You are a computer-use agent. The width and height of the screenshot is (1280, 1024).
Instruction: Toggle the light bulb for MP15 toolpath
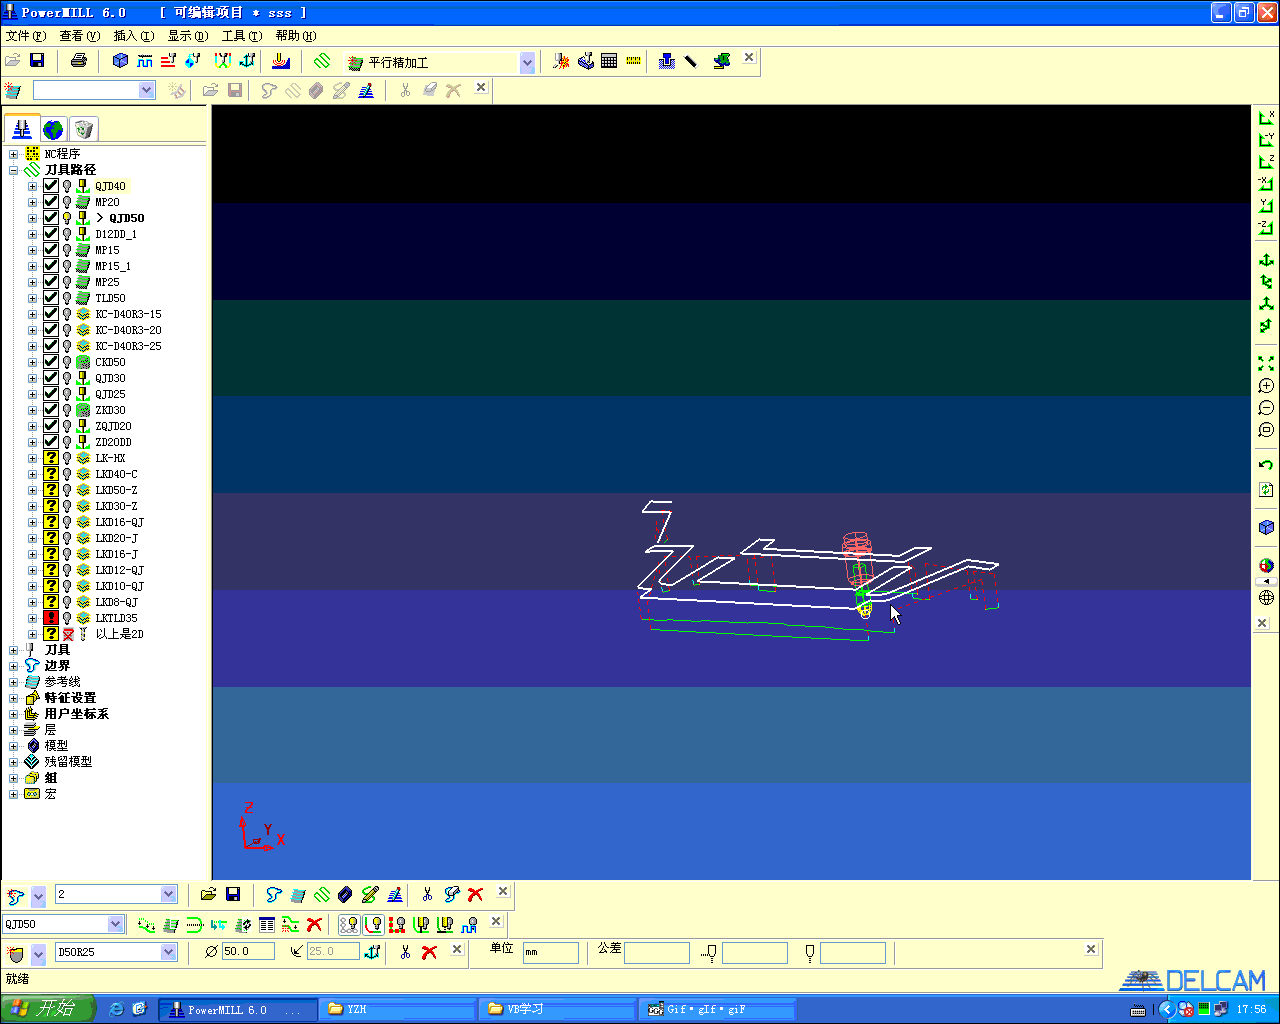click(x=67, y=250)
